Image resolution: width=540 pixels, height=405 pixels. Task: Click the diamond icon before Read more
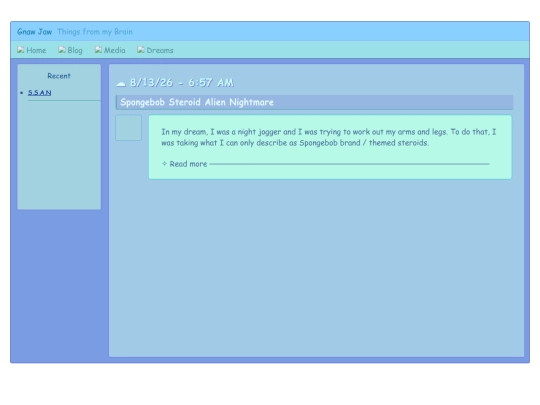coord(164,164)
